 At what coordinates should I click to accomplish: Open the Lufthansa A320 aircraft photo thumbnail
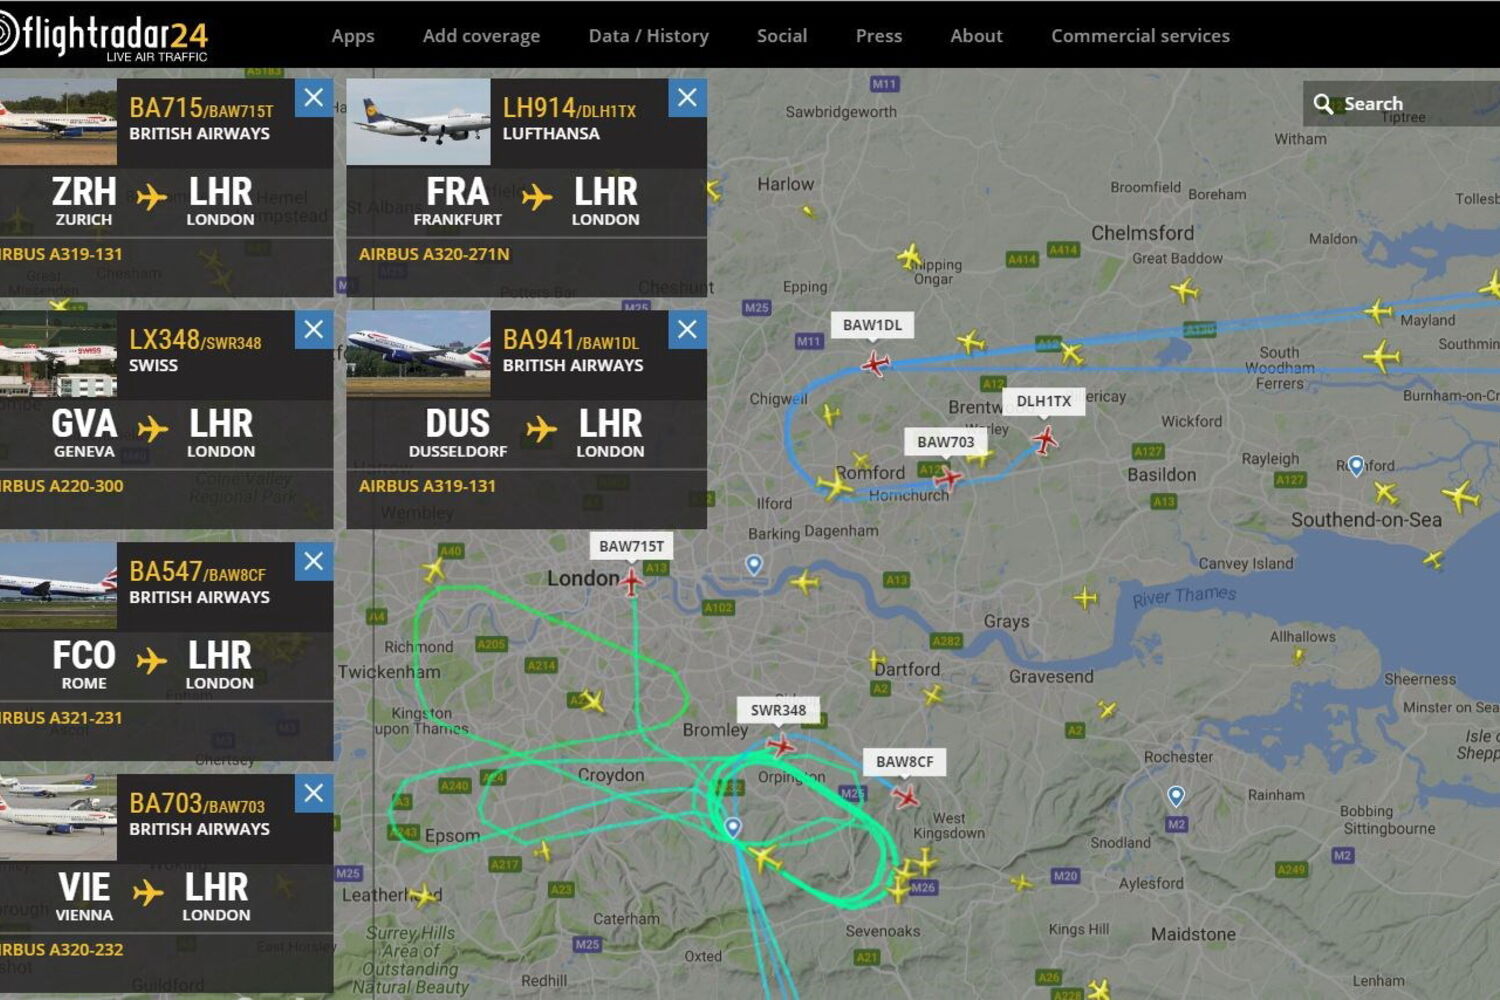point(418,122)
